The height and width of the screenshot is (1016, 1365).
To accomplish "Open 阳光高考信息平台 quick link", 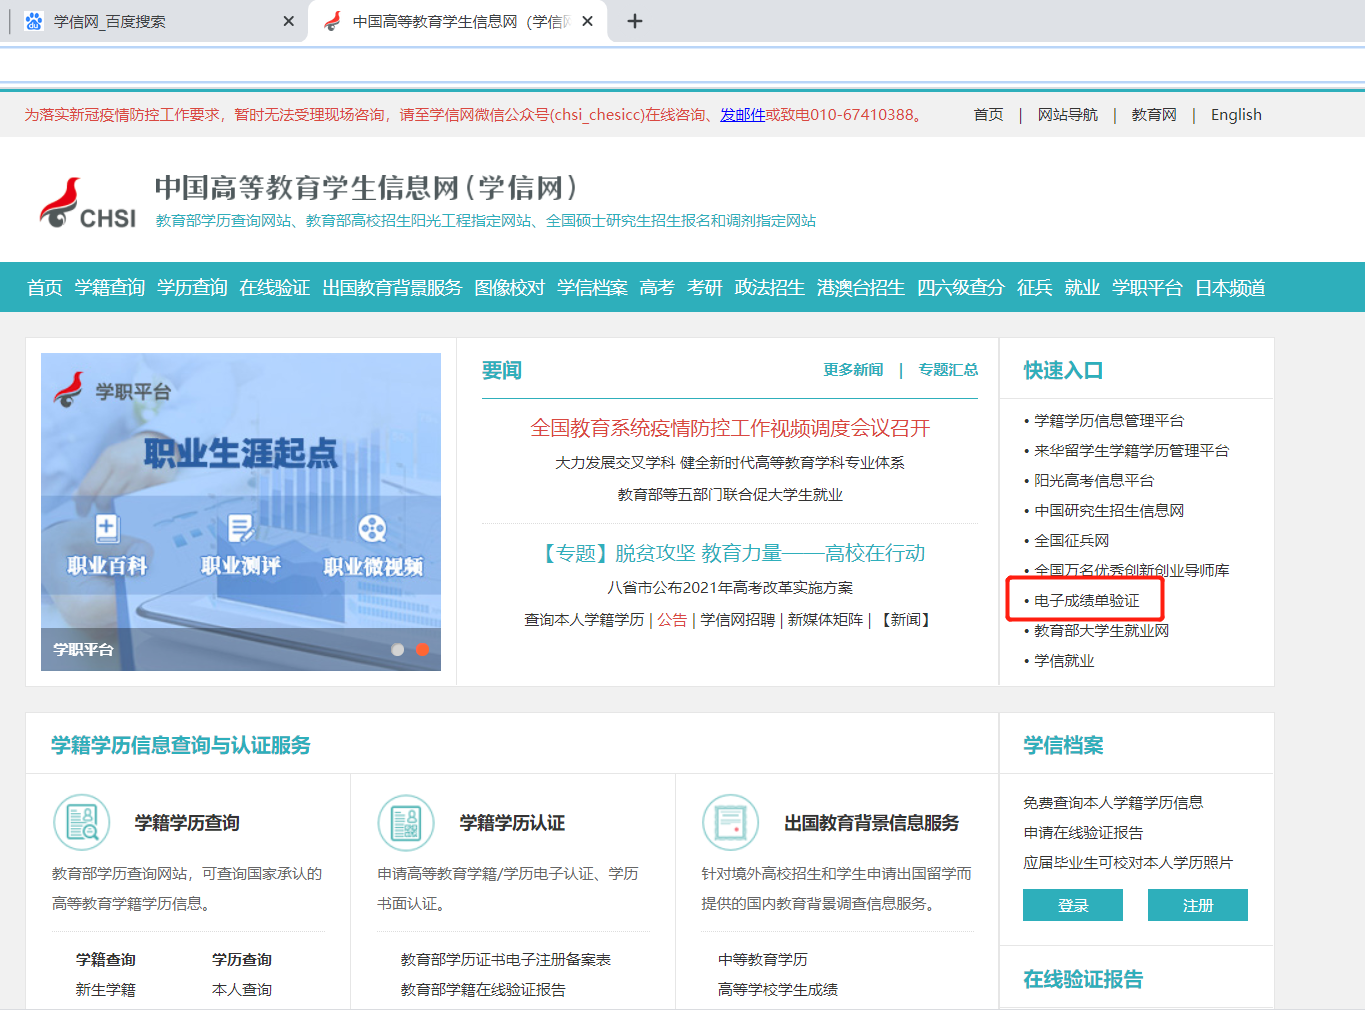I will [1094, 481].
